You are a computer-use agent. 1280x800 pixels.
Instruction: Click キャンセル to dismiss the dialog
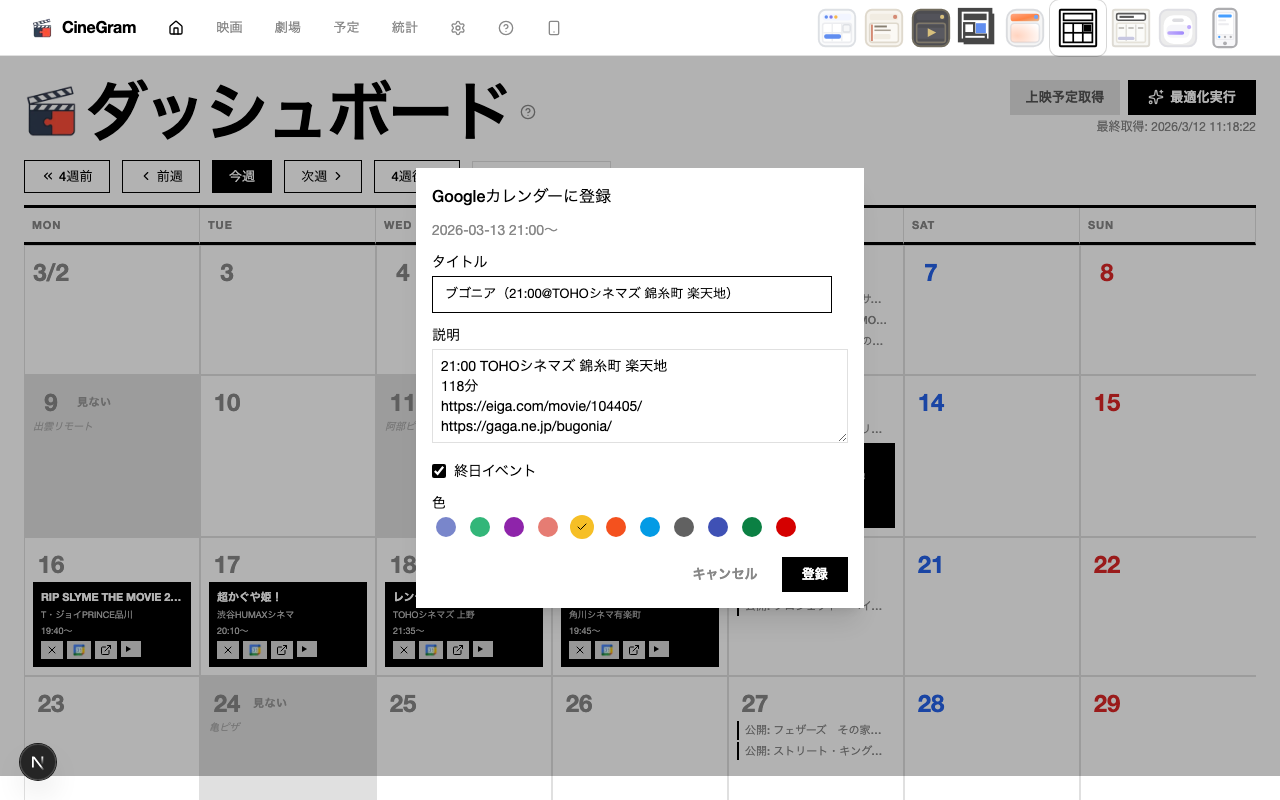click(723, 574)
